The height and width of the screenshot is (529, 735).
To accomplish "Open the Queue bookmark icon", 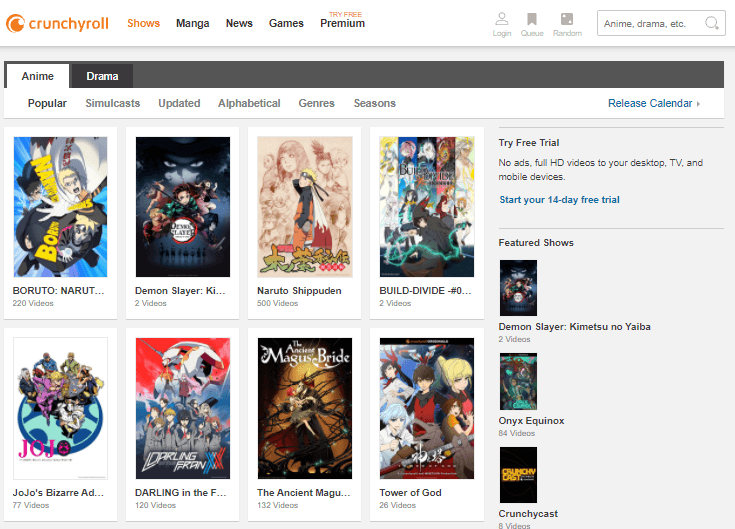I will pyautogui.click(x=532, y=19).
